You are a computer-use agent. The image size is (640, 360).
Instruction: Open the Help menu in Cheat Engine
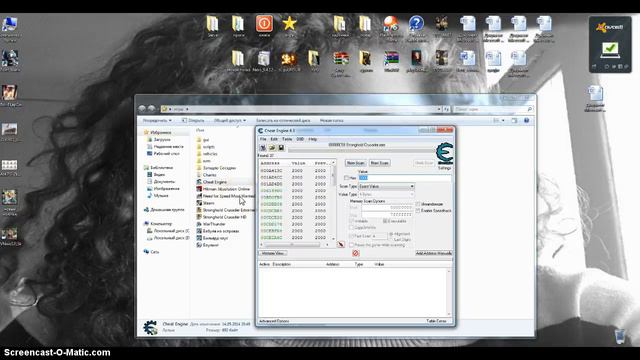(313, 139)
